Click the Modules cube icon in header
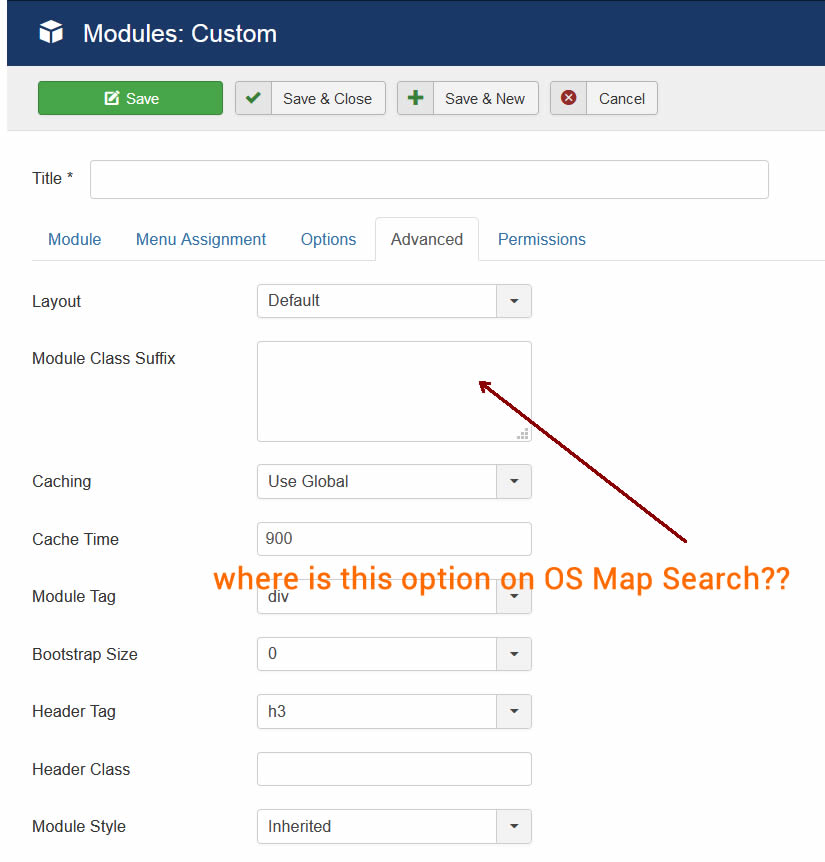This screenshot has width=825, height=862. tap(51, 33)
